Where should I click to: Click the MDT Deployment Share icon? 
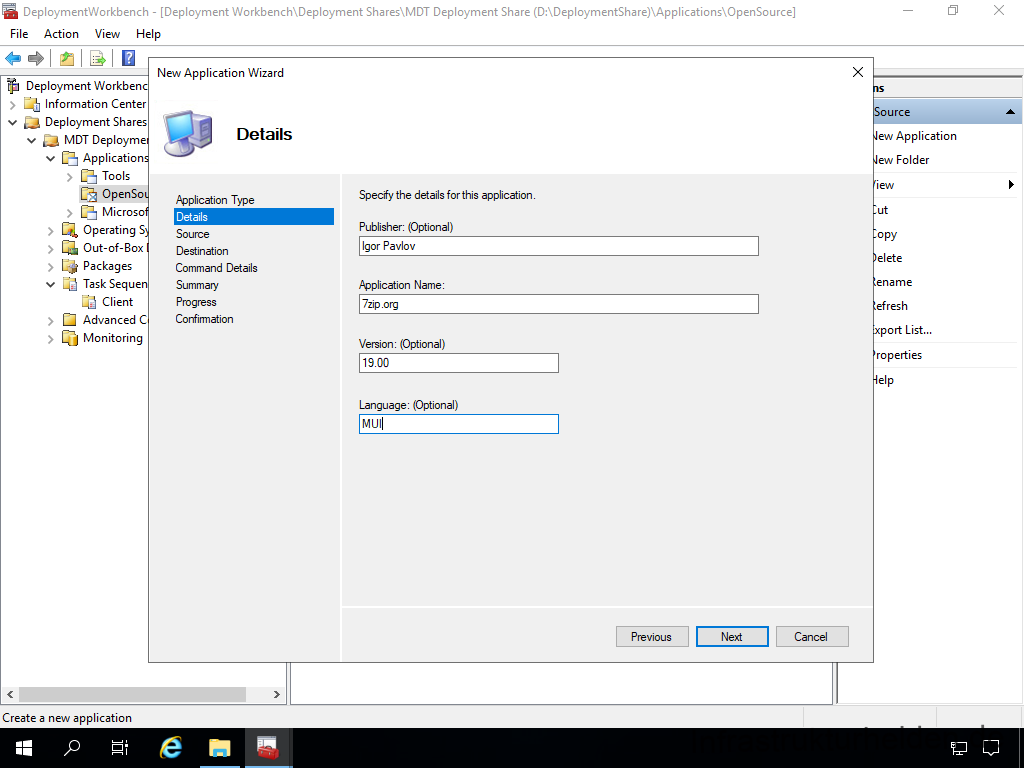pos(50,140)
